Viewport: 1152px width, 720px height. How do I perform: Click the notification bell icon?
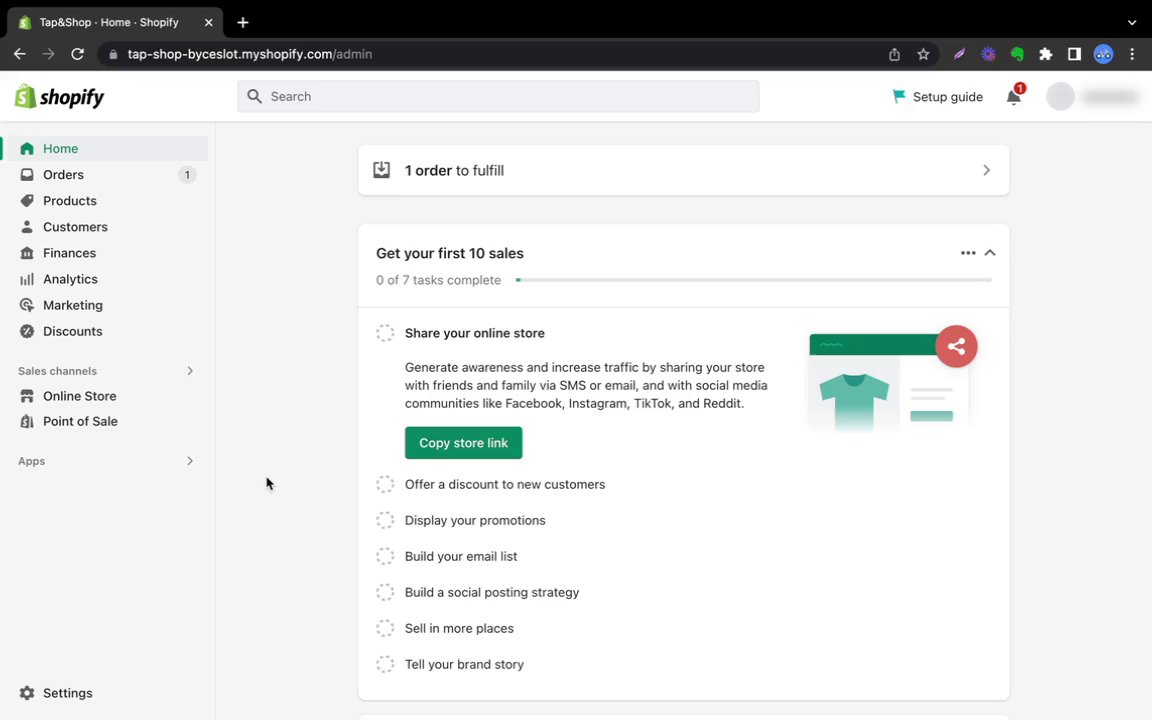1014,97
